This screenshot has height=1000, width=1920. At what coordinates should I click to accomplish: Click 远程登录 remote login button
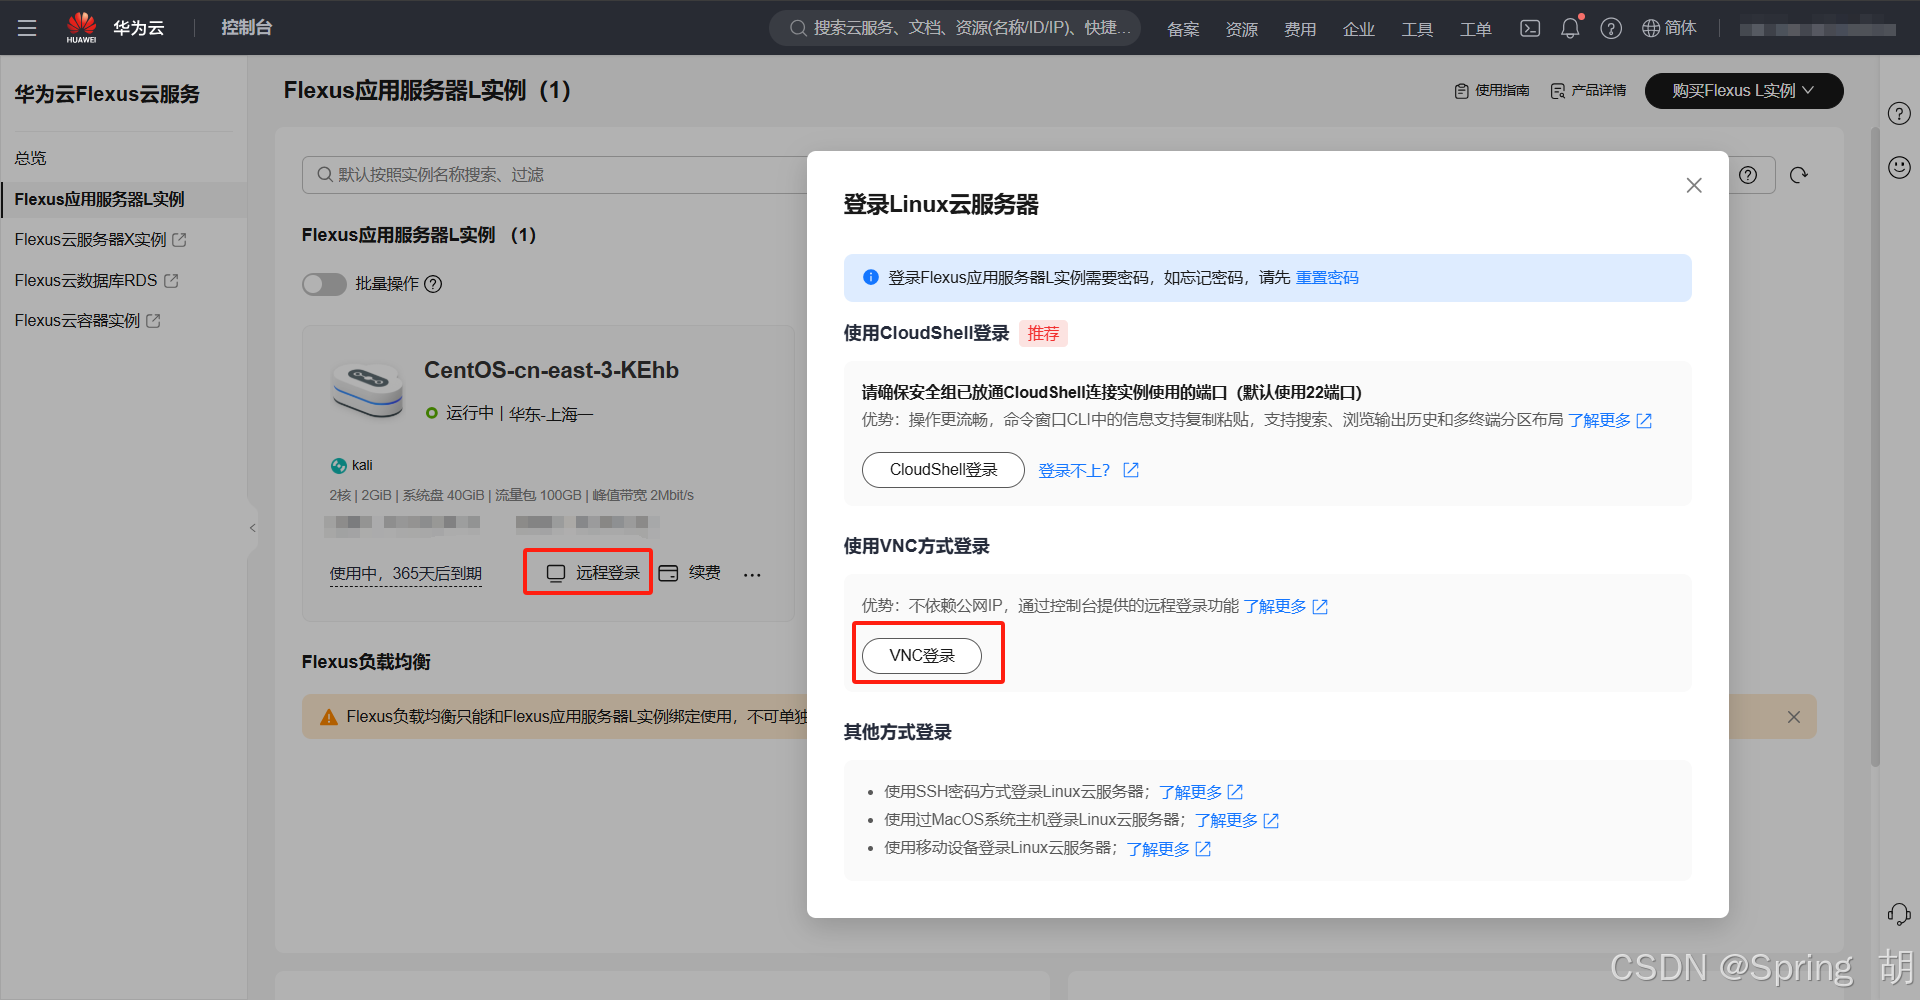tap(593, 573)
